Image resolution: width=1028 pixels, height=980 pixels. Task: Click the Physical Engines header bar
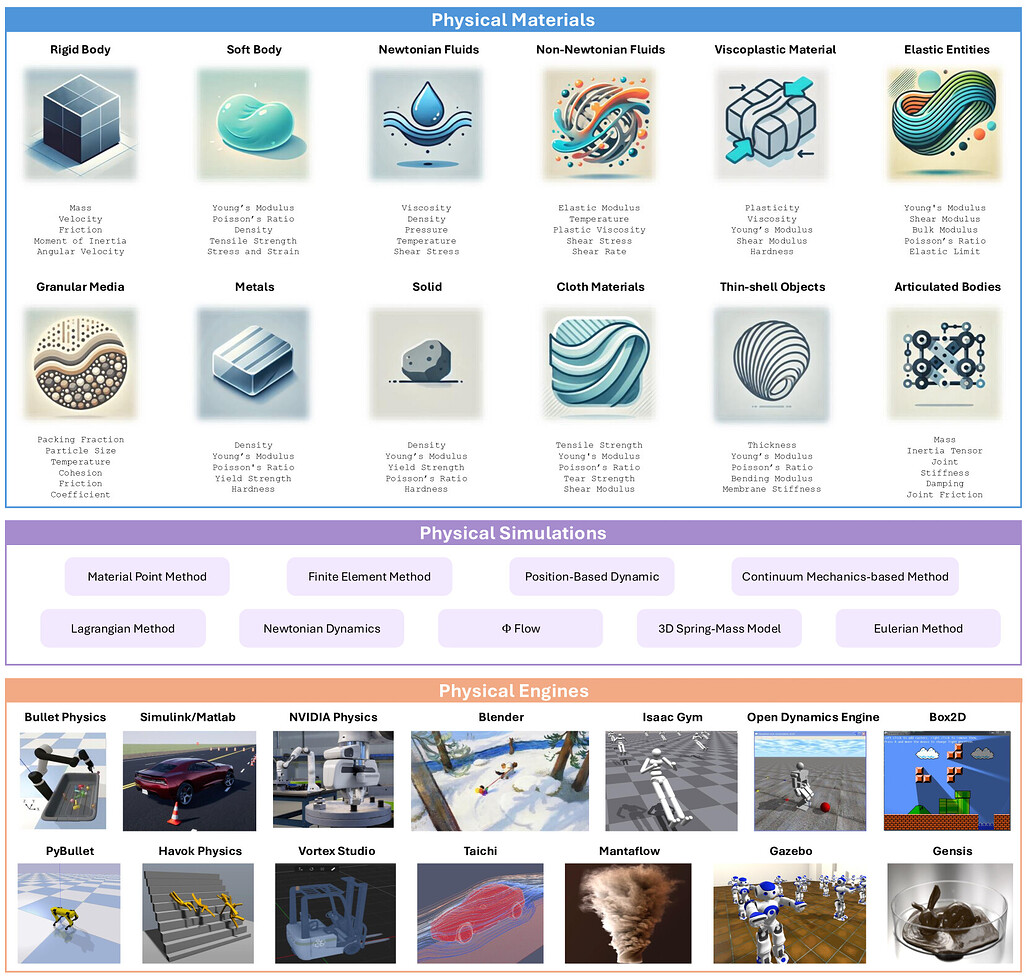(513, 691)
